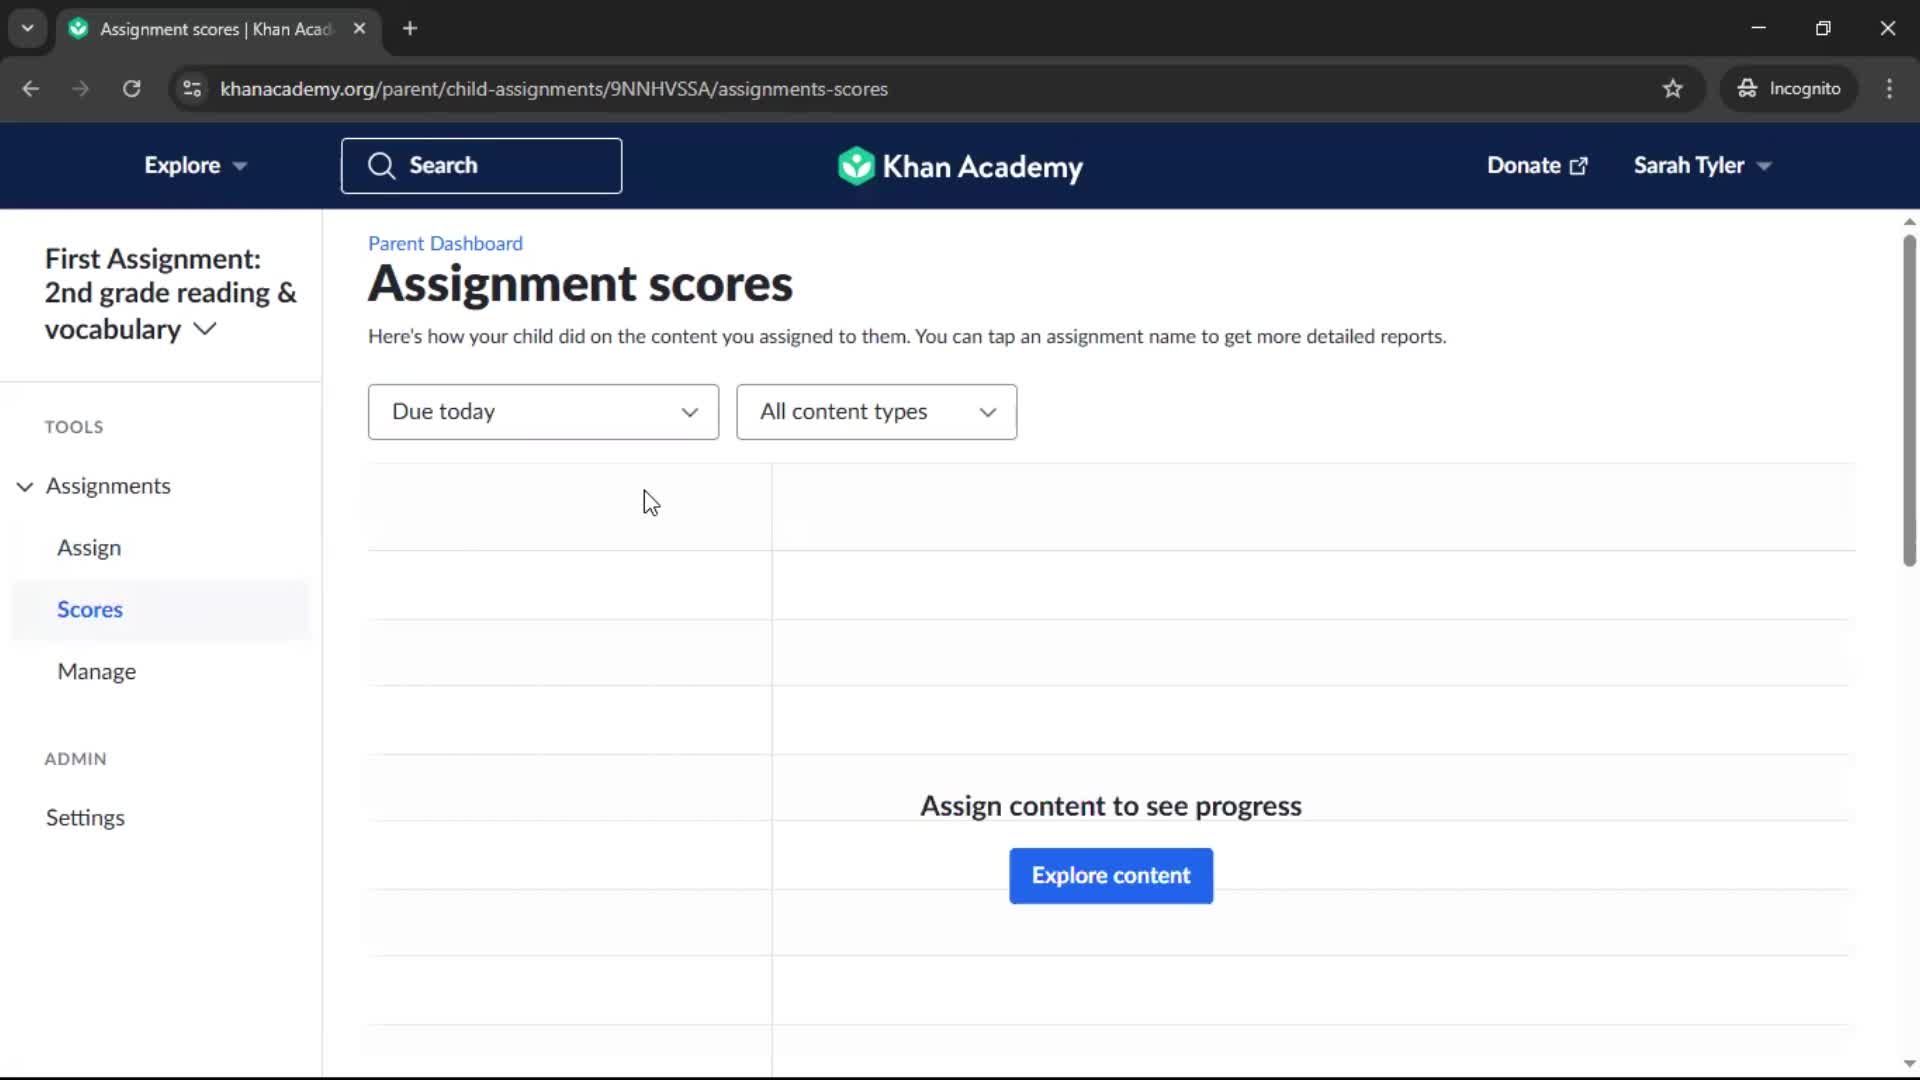The width and height of the screenshot is (1920, 1080).
Task: Reload the page
Action: [x=131, y=89]
